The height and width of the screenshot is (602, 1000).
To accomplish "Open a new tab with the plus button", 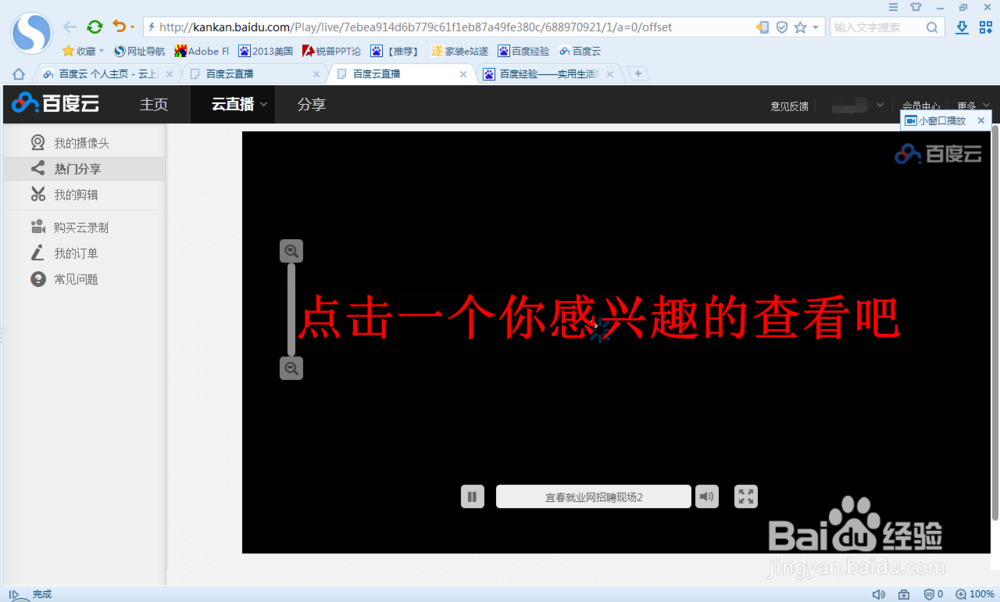I will coord(638,73).
